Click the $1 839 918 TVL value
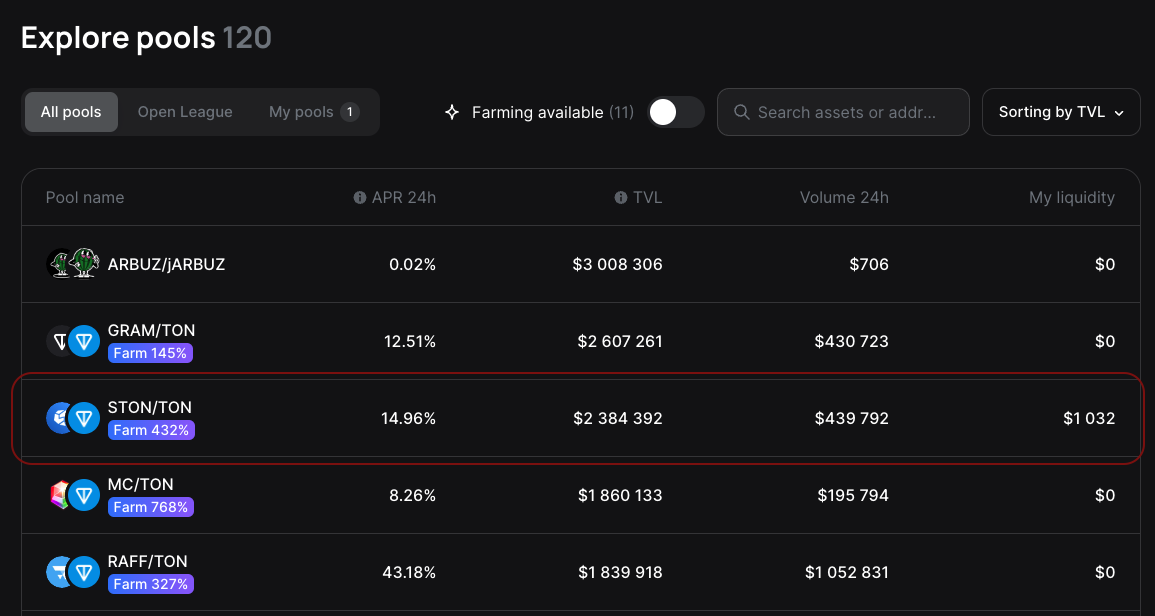 click(x=620, y=573)
